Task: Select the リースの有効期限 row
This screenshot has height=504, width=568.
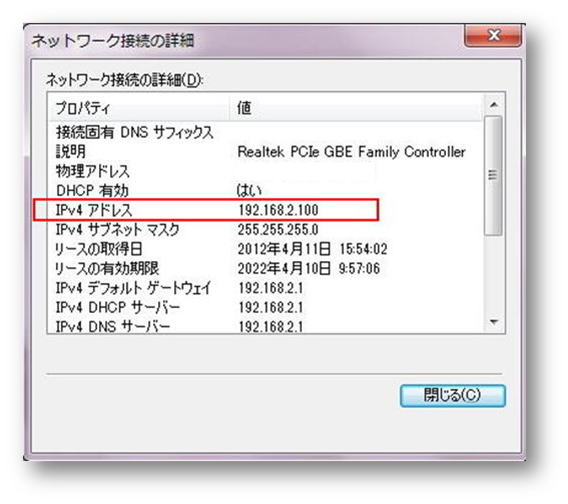Action: 266,269
